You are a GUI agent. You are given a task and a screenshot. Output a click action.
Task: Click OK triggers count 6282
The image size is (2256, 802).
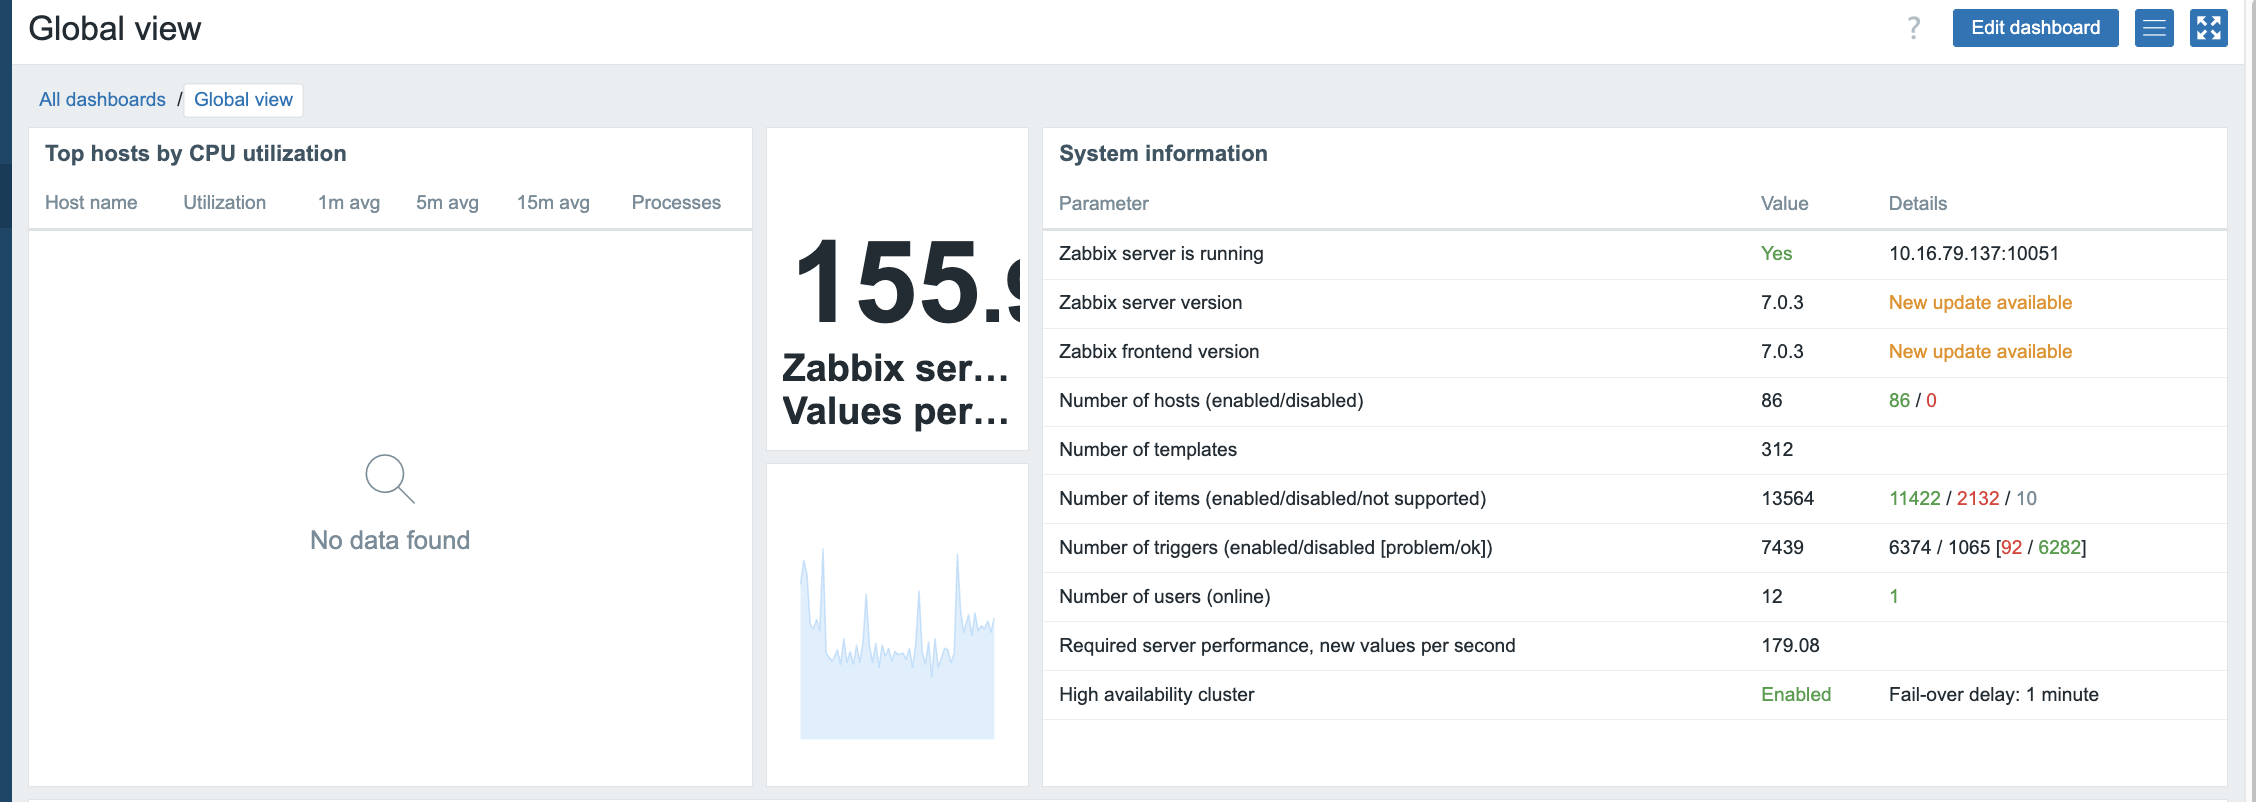pos(2059,548)
